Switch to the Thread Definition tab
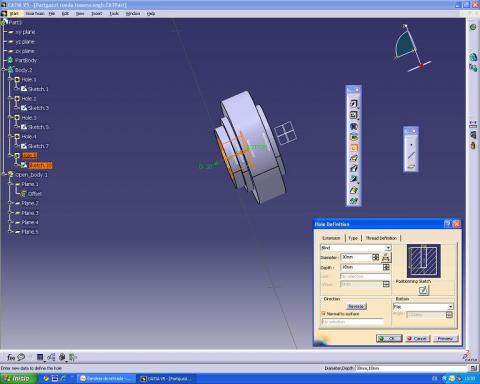The width and height of the screenshot is (480, 384). 381,238
